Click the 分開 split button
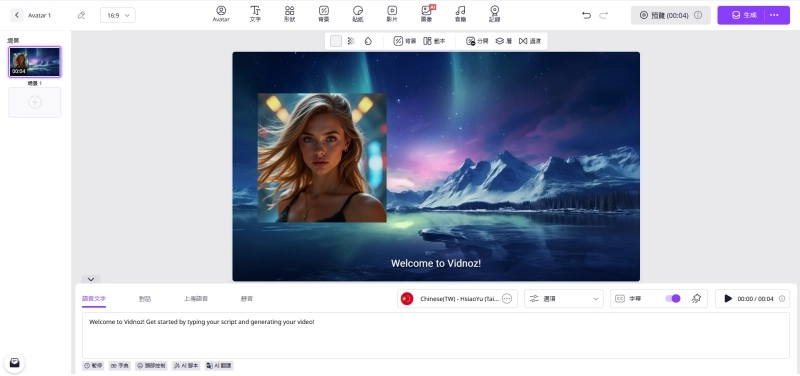800x376 pixels. (477, 41)
